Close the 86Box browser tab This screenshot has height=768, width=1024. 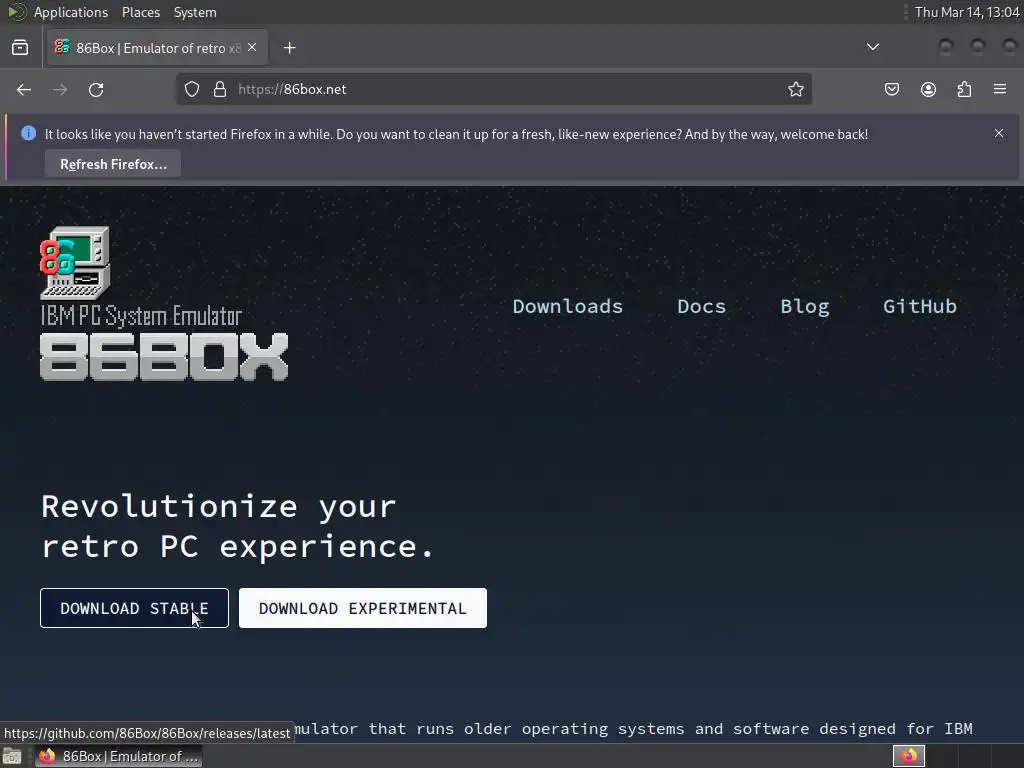pyautogui.click(x=252, y=48)
